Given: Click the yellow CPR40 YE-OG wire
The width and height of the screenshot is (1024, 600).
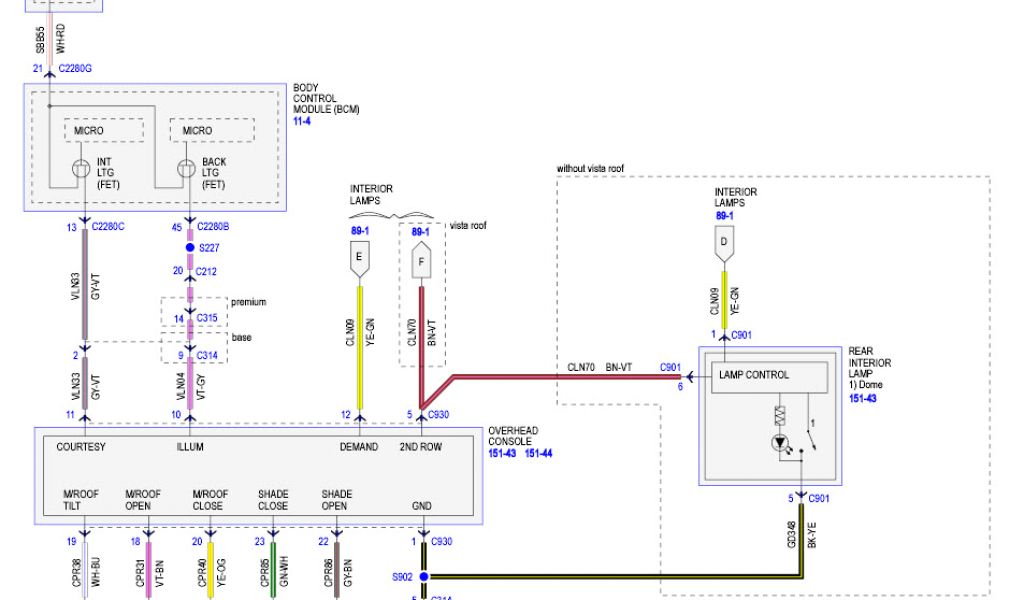Looking at the screenshot, I should pos(210,570).
